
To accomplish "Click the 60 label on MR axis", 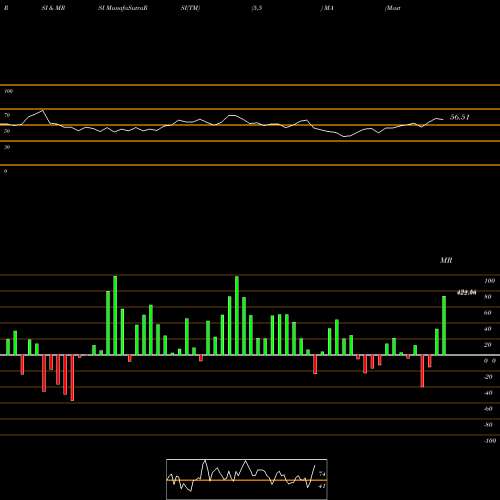I will coord(488,313).
